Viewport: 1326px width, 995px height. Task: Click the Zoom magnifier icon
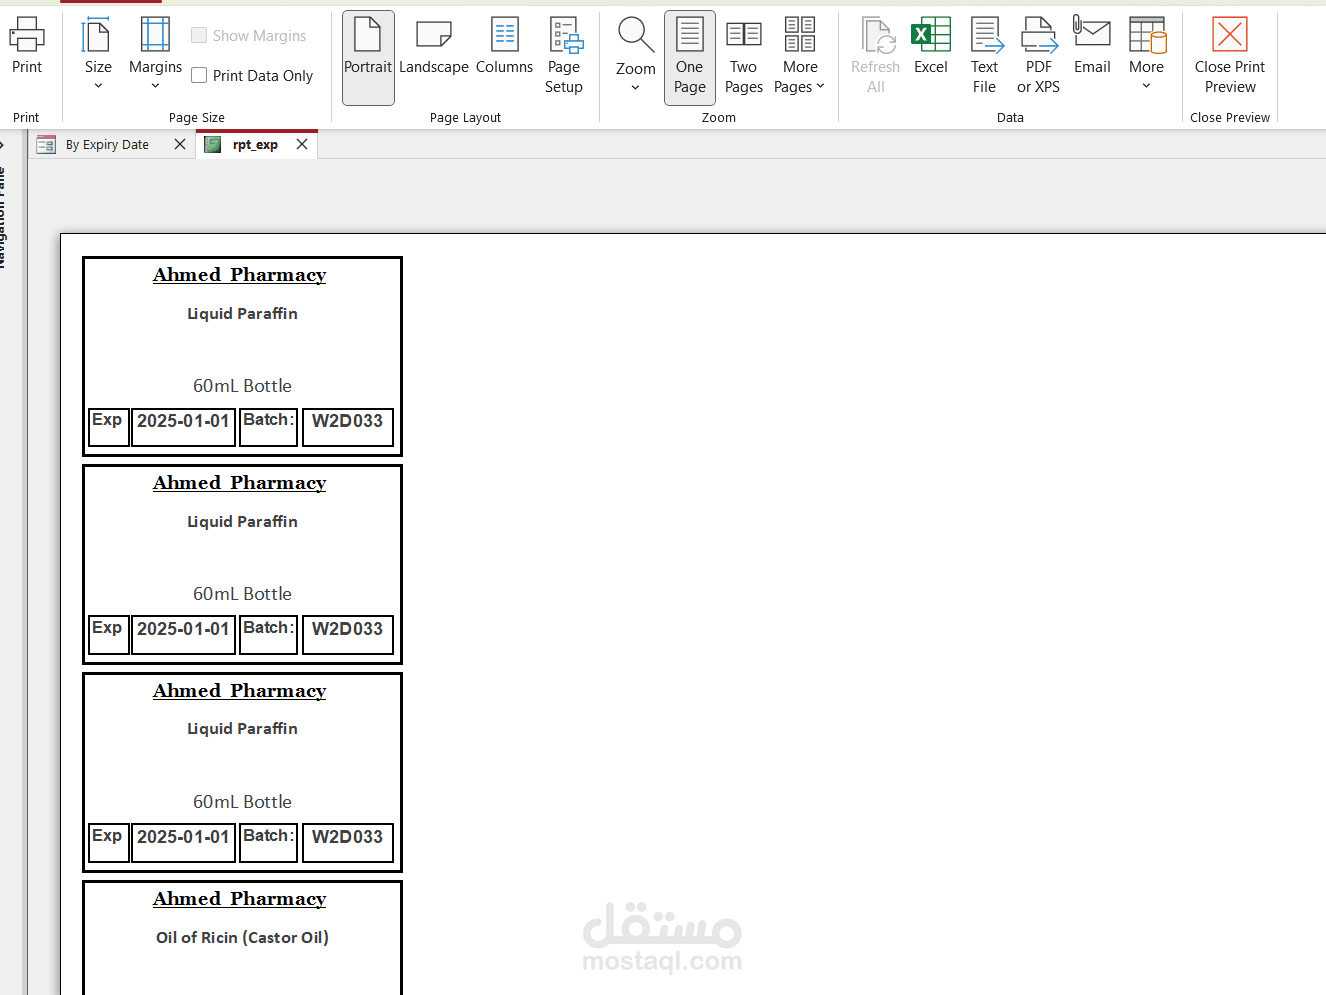pyautogui.click(x=636, y=35)
